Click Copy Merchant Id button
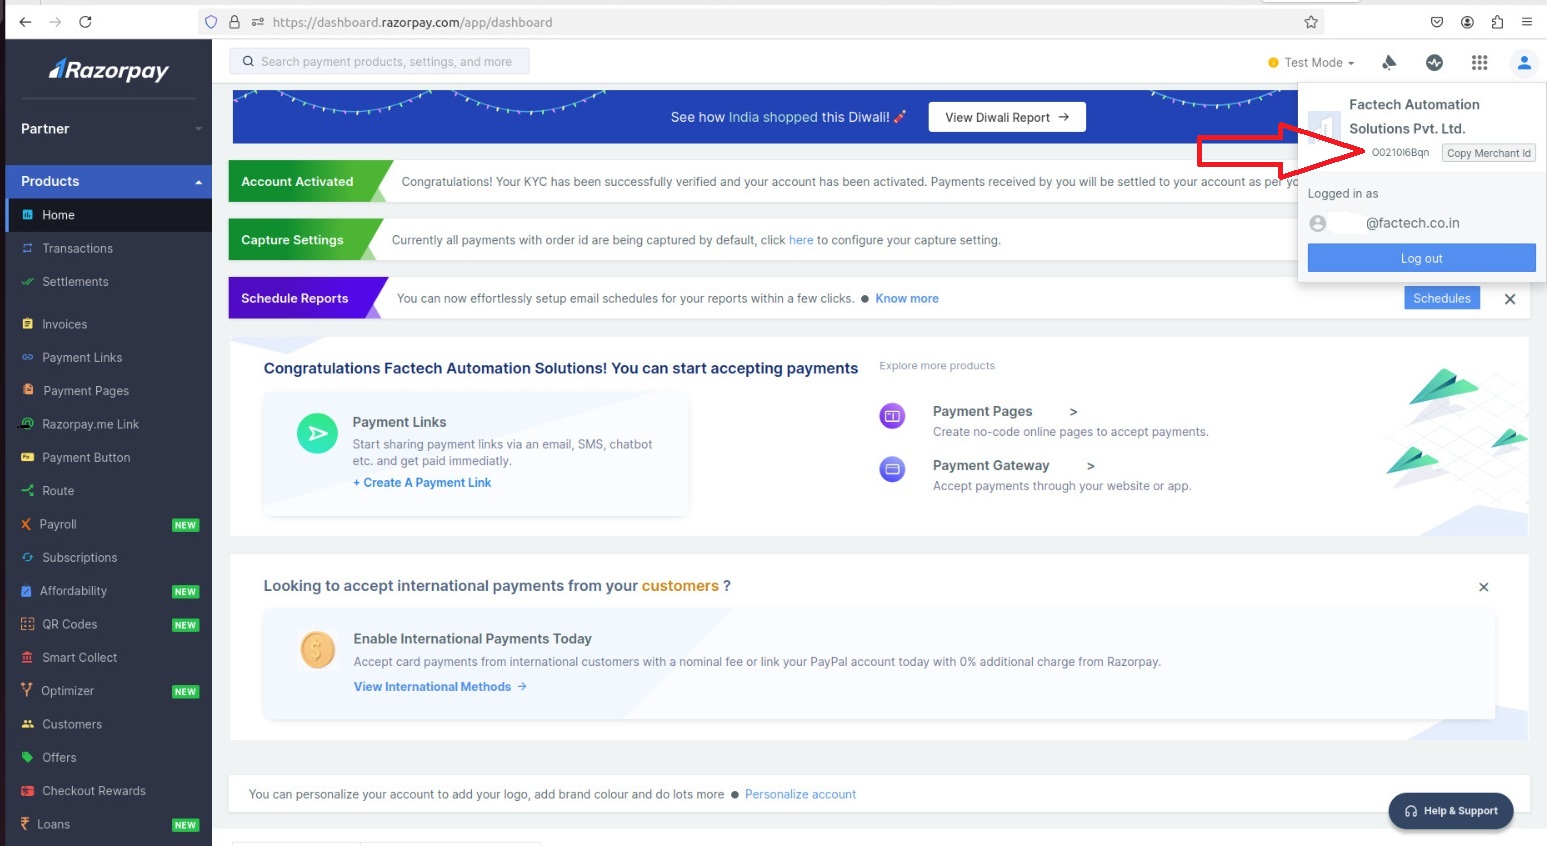This screenshot has height=846, width=1547. 1488,153
